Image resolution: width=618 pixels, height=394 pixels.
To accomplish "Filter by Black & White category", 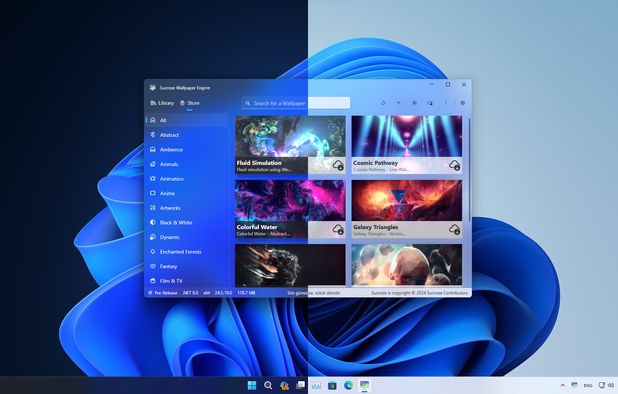I will coord(187,222).
